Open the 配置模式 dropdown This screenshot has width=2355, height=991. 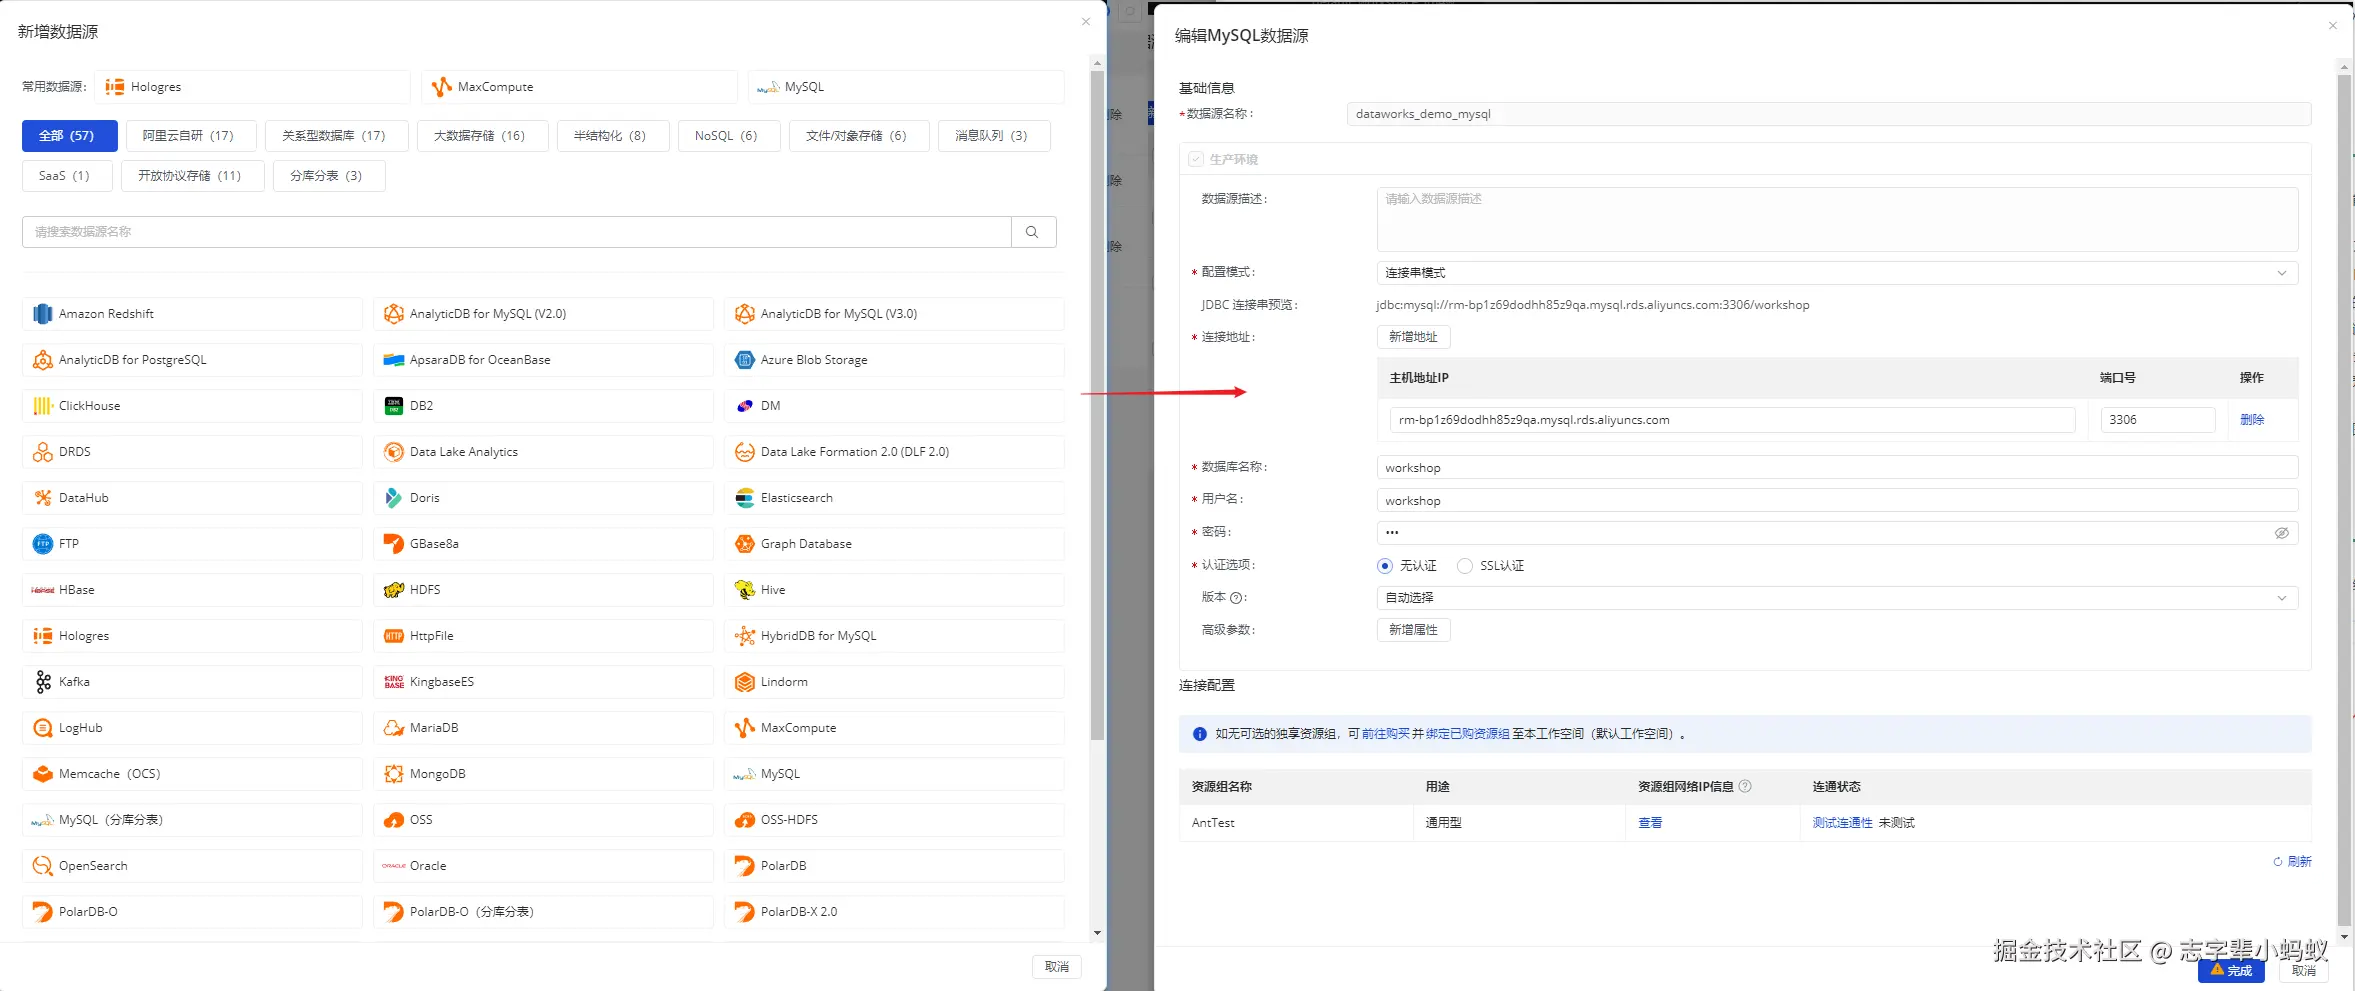tap(1837, 273)
